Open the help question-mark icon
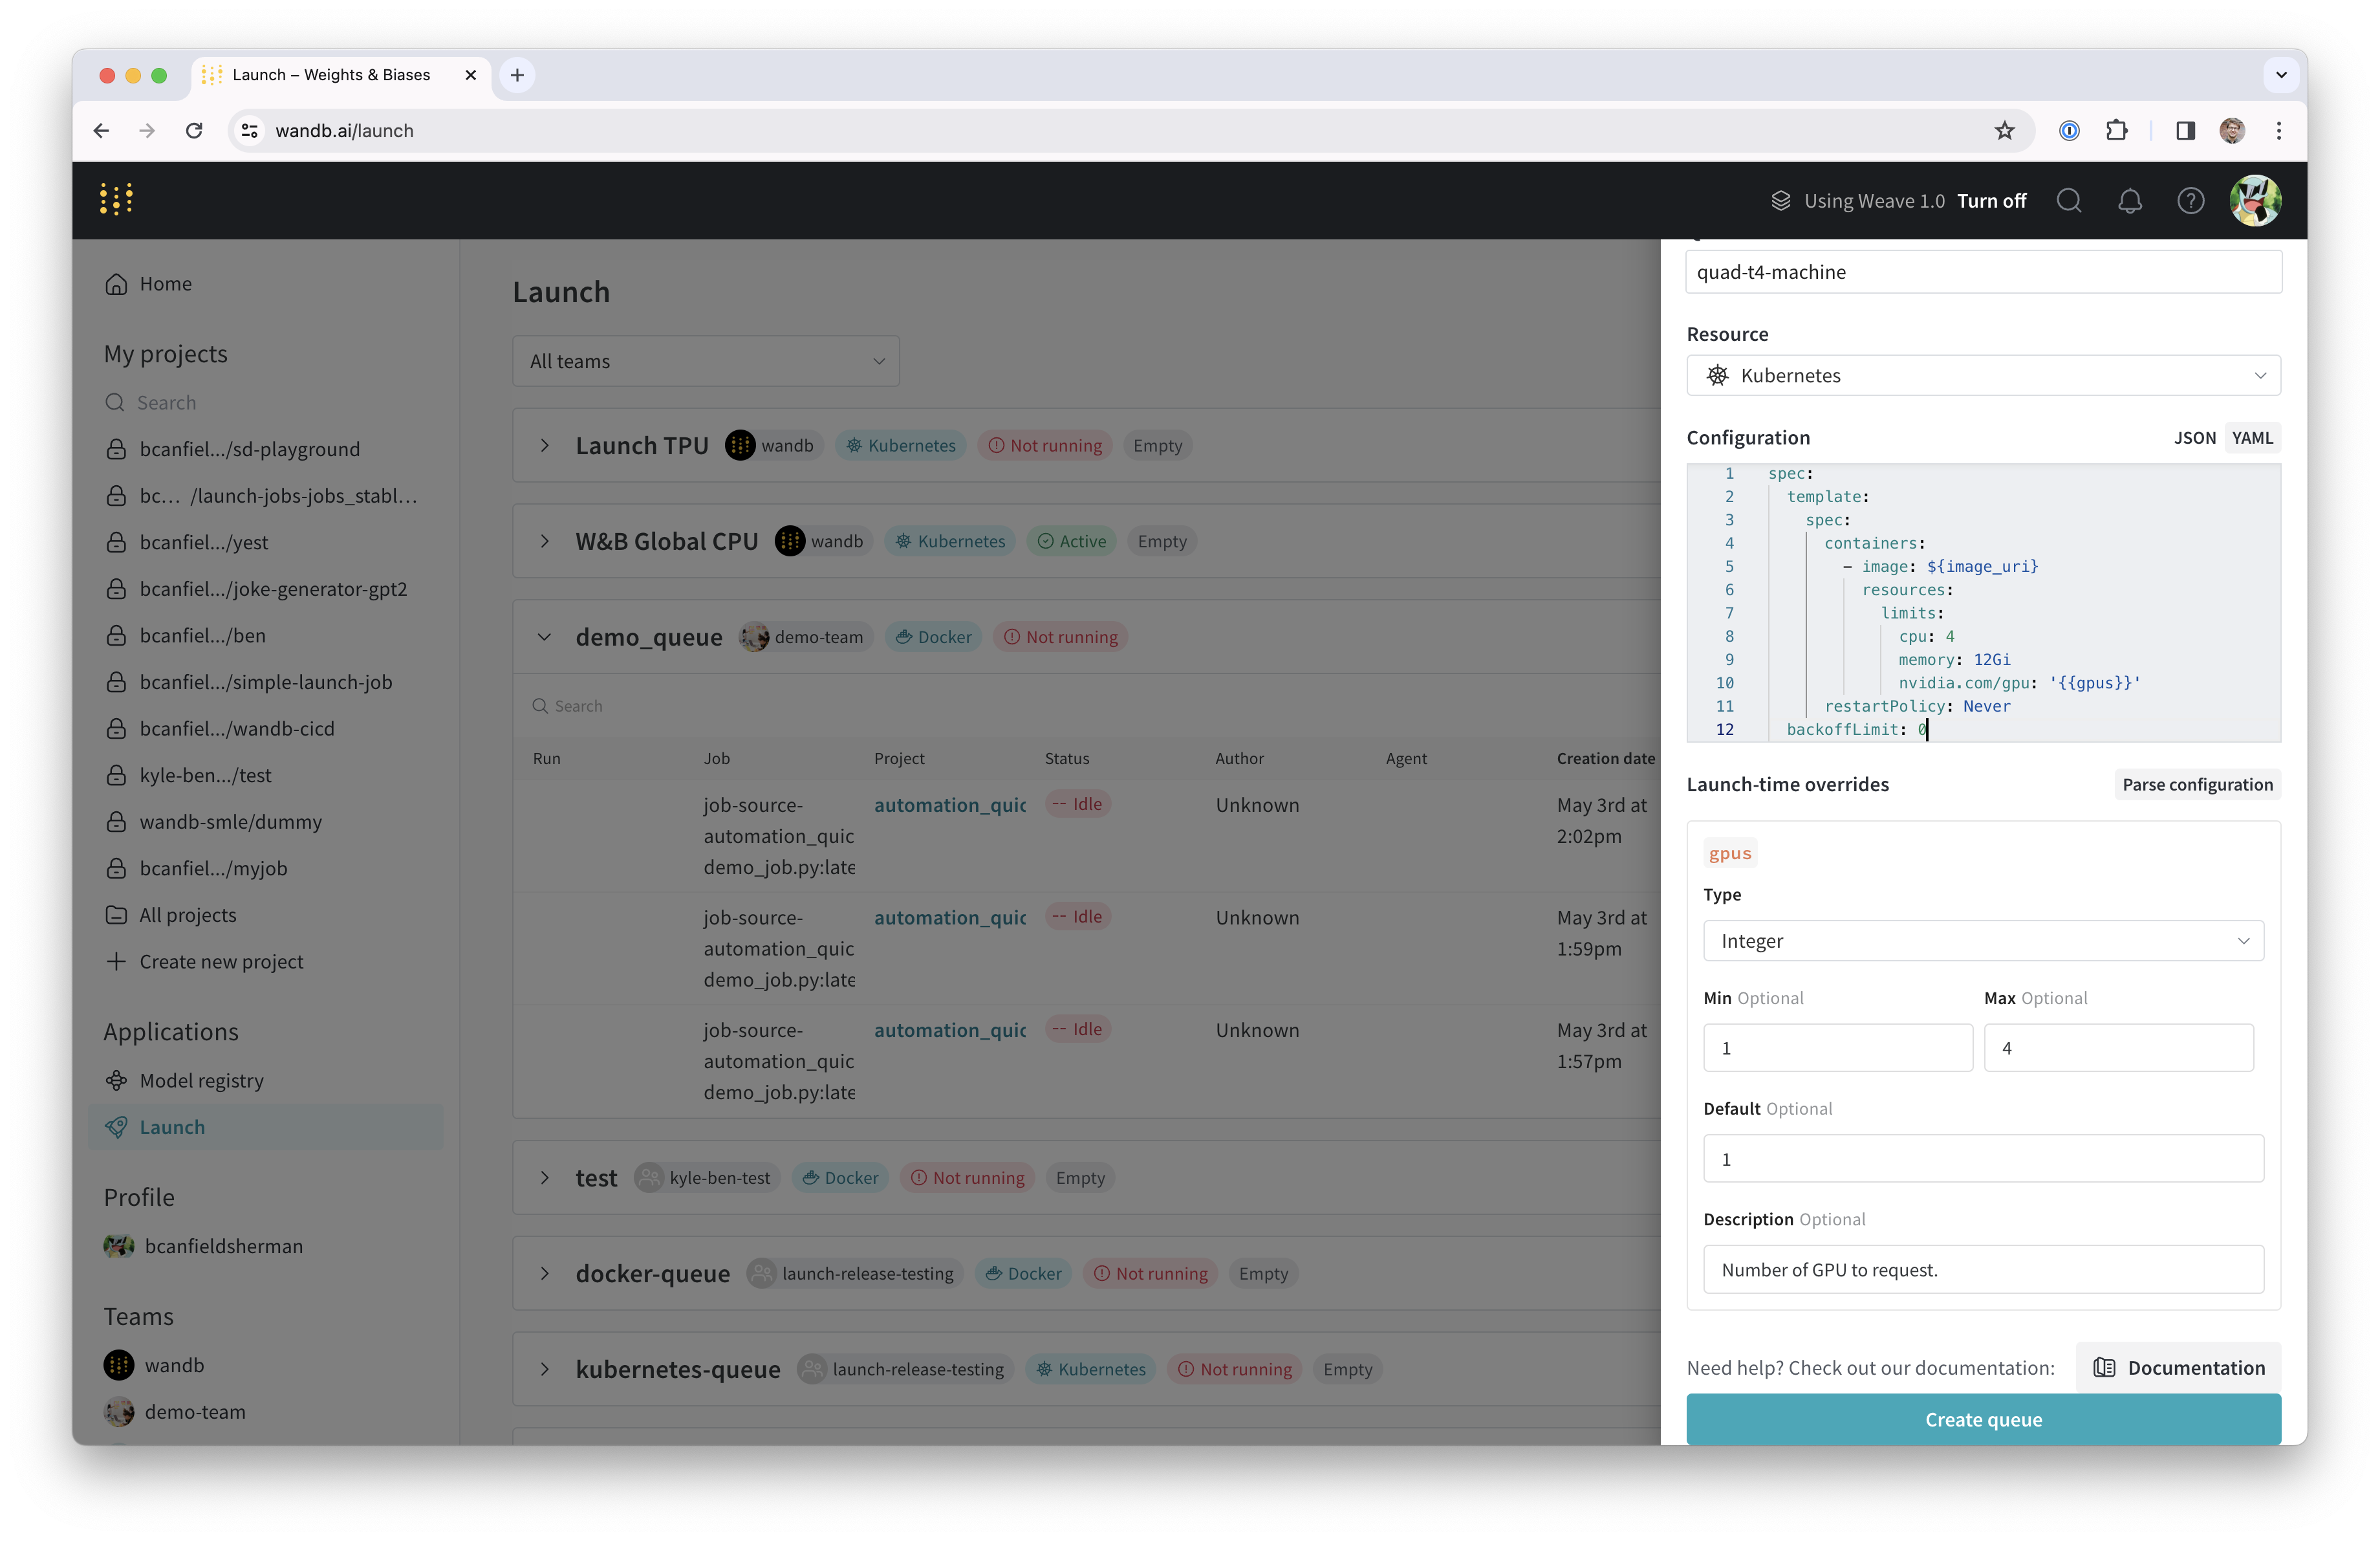Viewport: 2380px width, 1541px height. coord(2190,200)
